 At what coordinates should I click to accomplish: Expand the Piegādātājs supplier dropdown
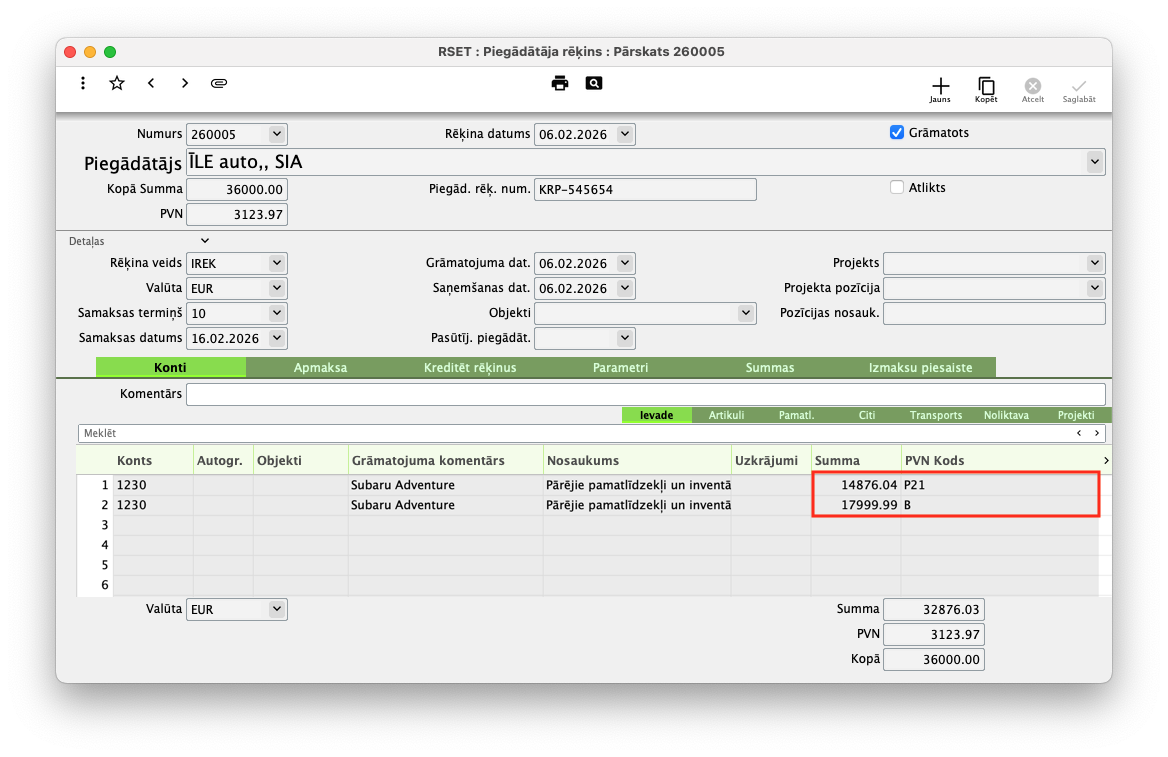pyautogui.click(x=1095, y=161)
